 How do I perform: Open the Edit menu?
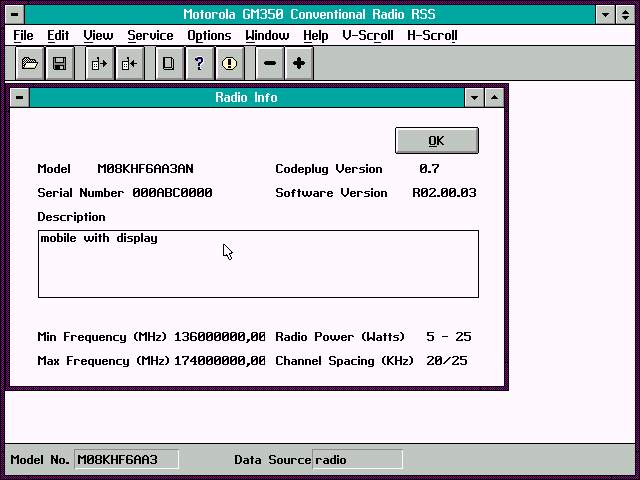[58, 36]
